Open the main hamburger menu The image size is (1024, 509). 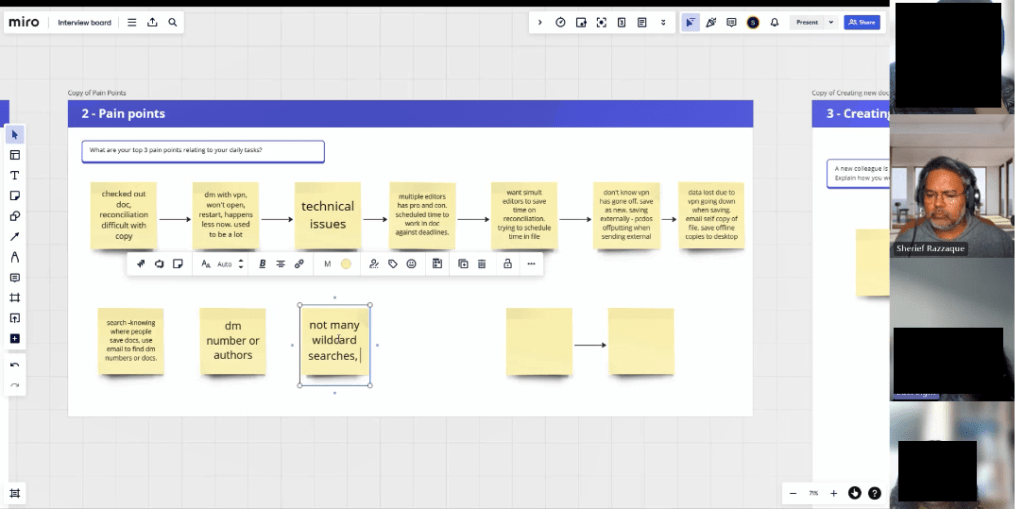coord(132,22)
